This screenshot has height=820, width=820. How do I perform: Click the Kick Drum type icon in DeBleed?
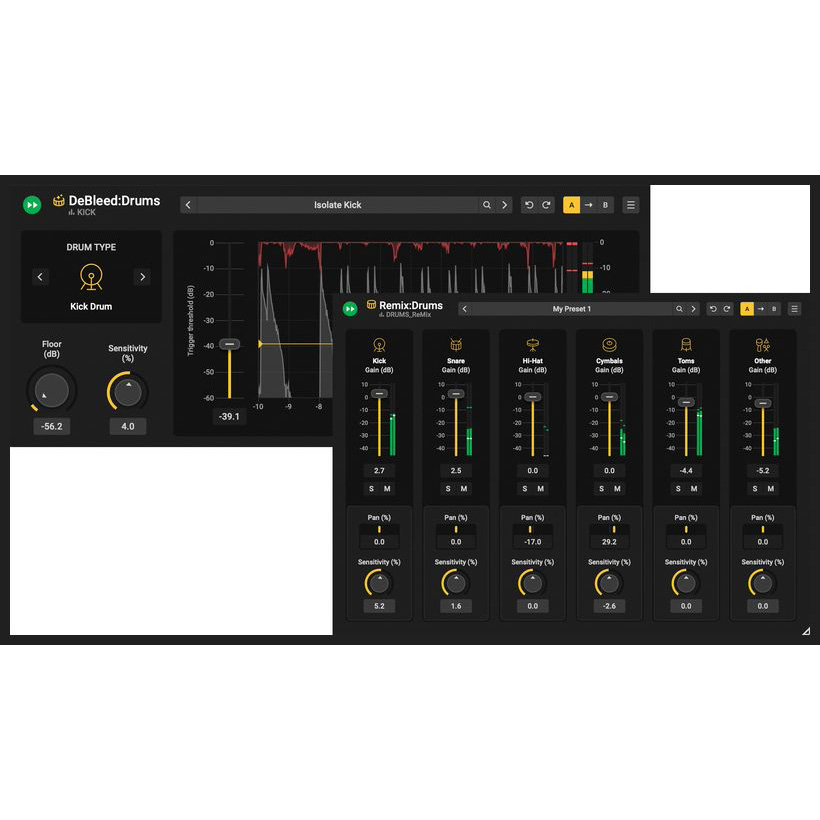tap(91, 277)
